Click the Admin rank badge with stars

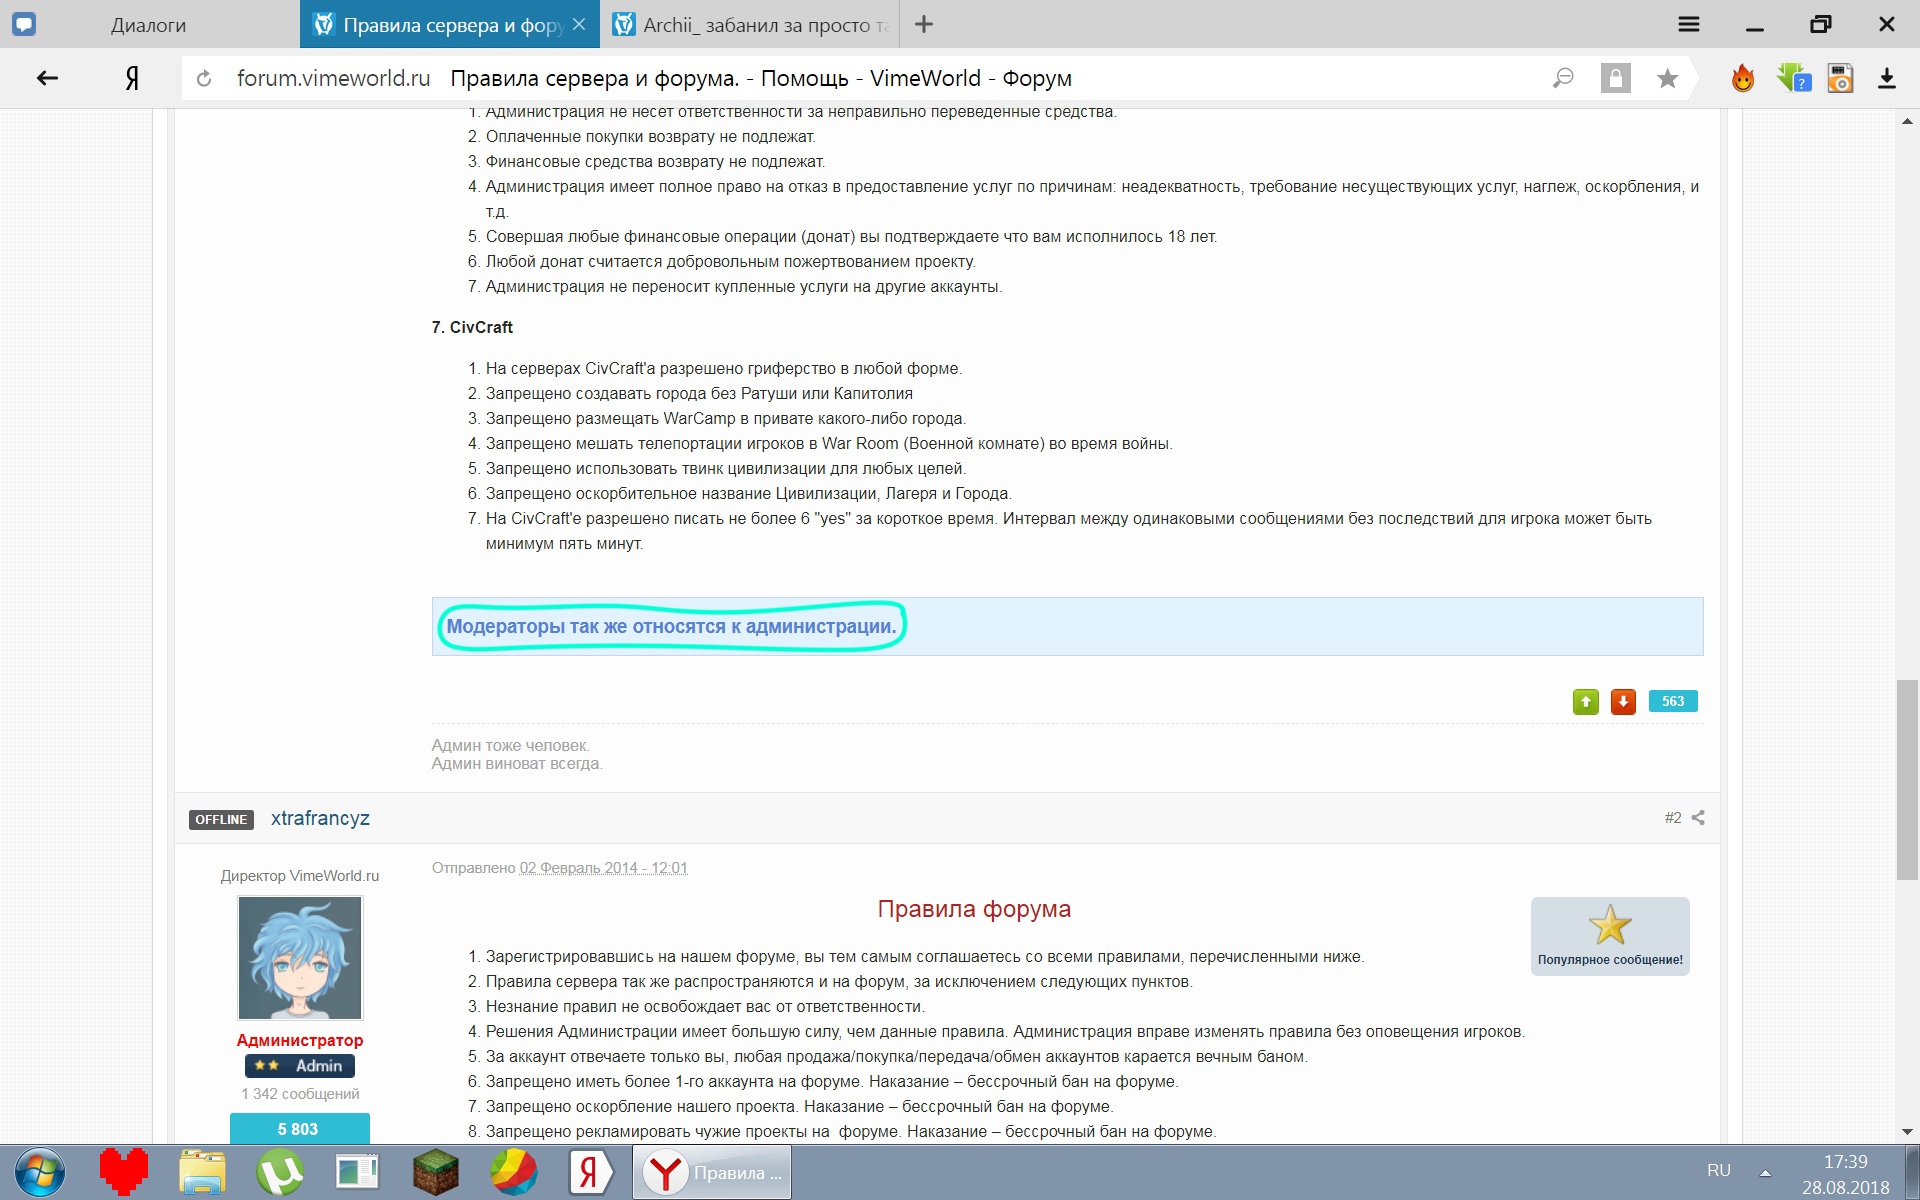coord(300,1066)
